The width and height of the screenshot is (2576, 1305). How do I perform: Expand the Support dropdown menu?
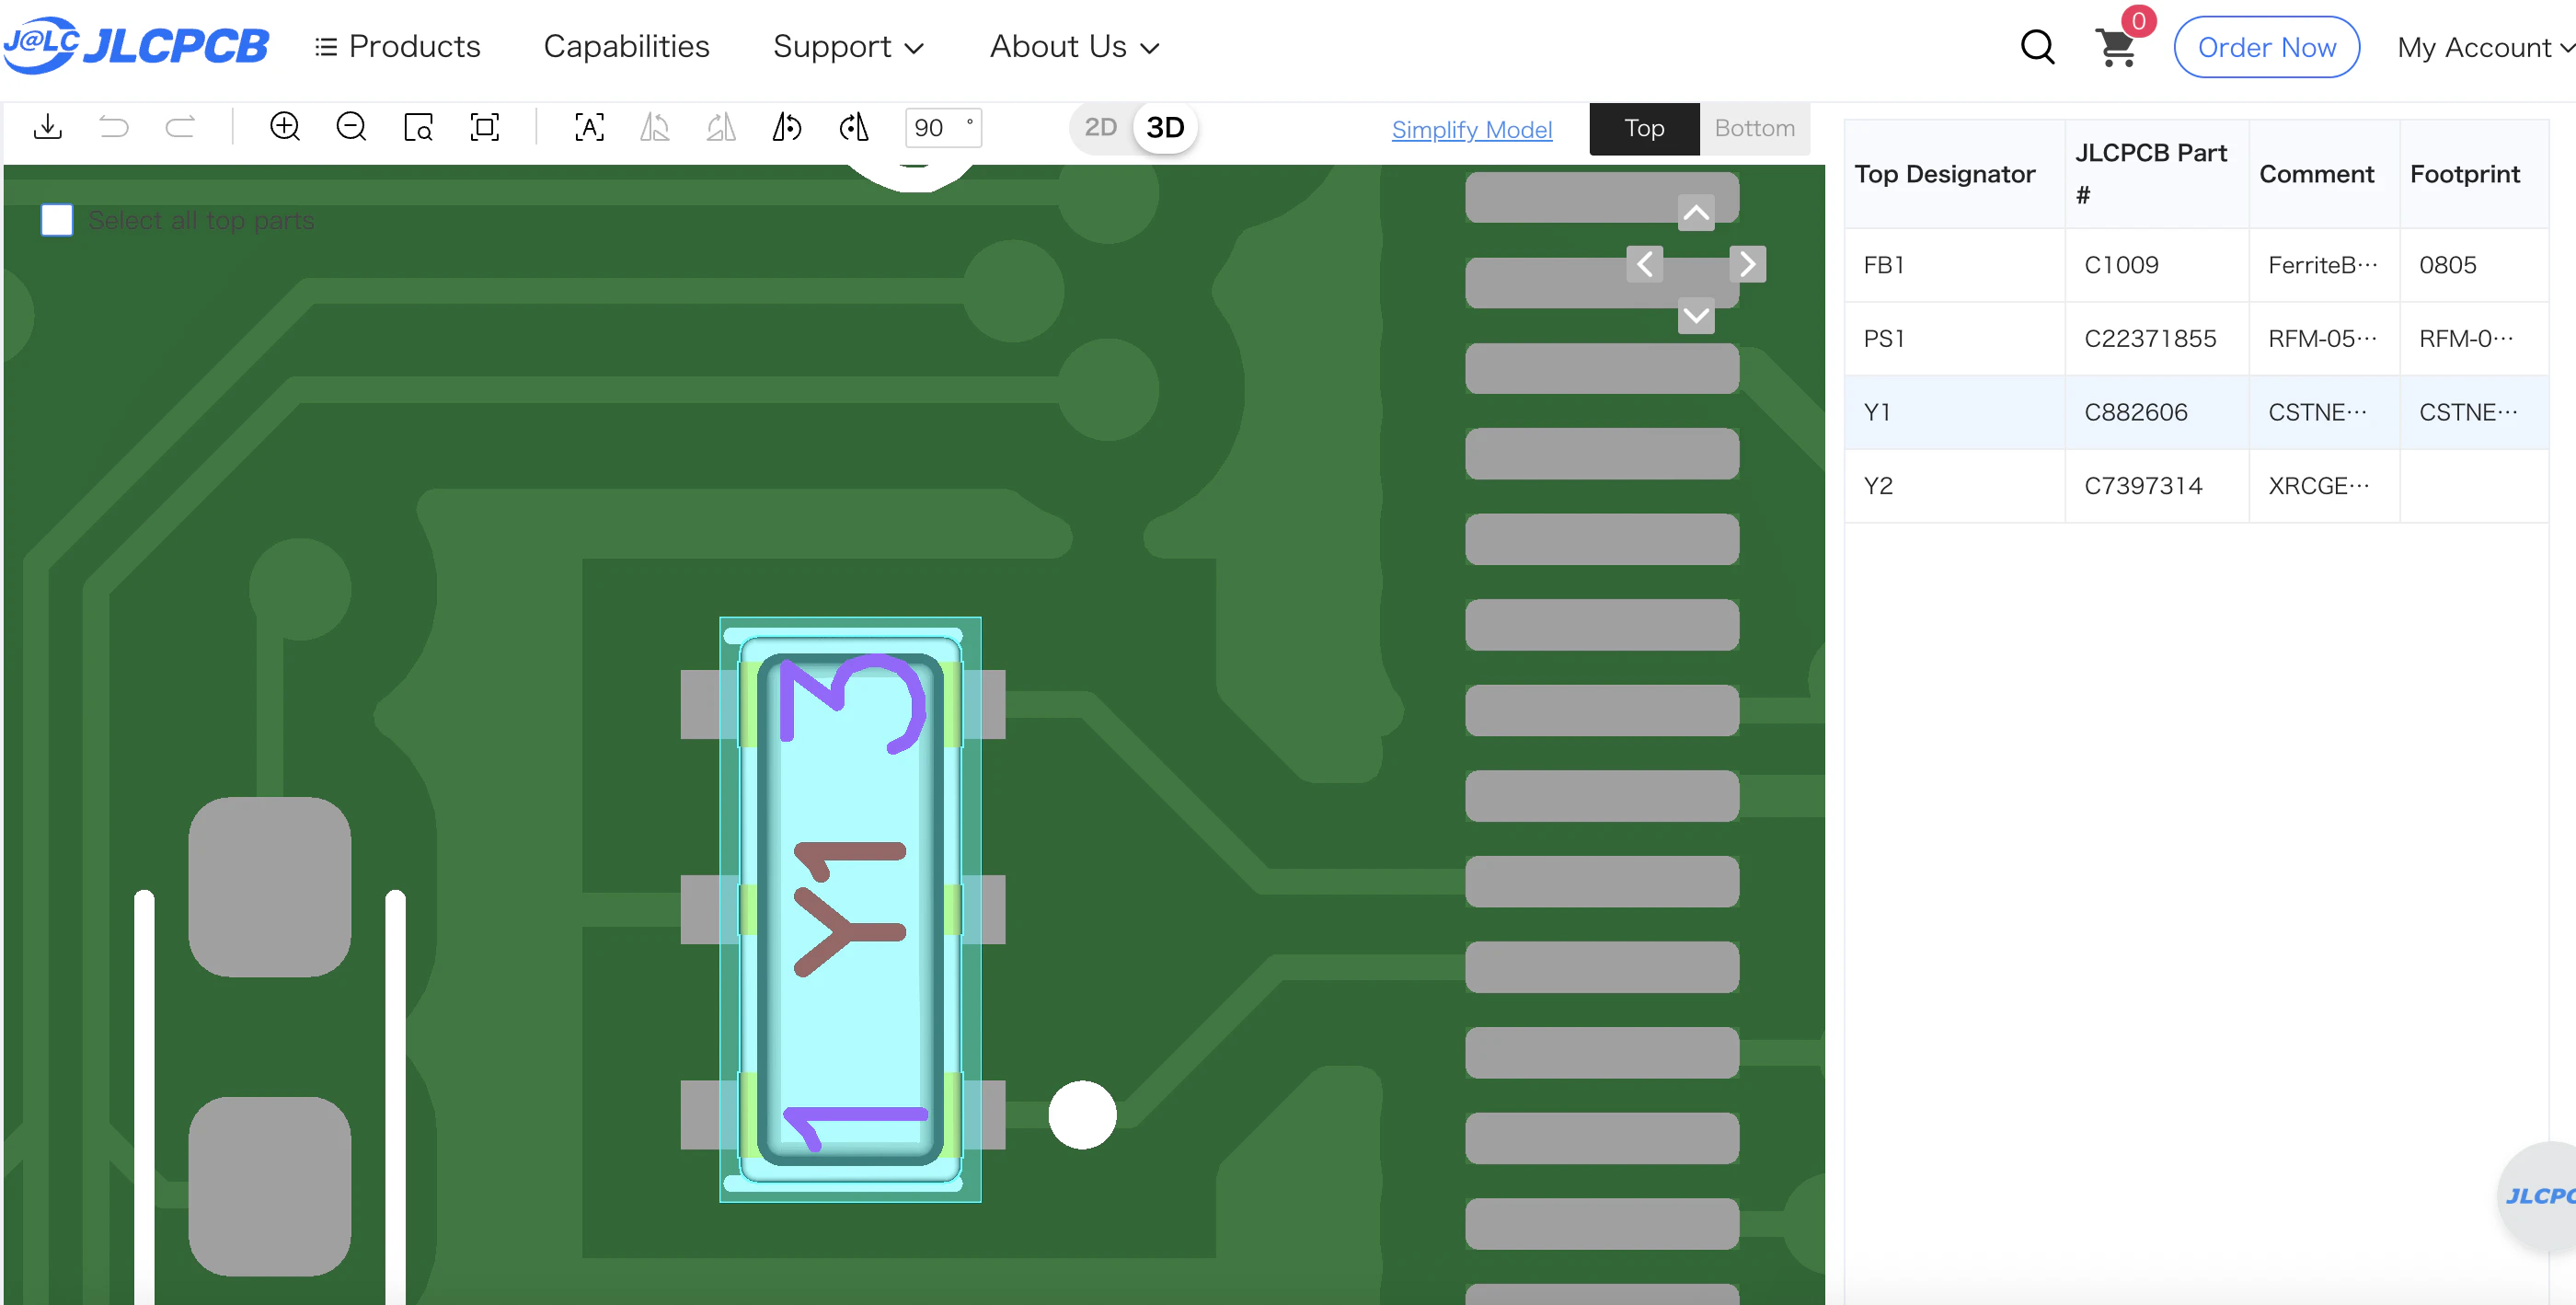point(848,47)
